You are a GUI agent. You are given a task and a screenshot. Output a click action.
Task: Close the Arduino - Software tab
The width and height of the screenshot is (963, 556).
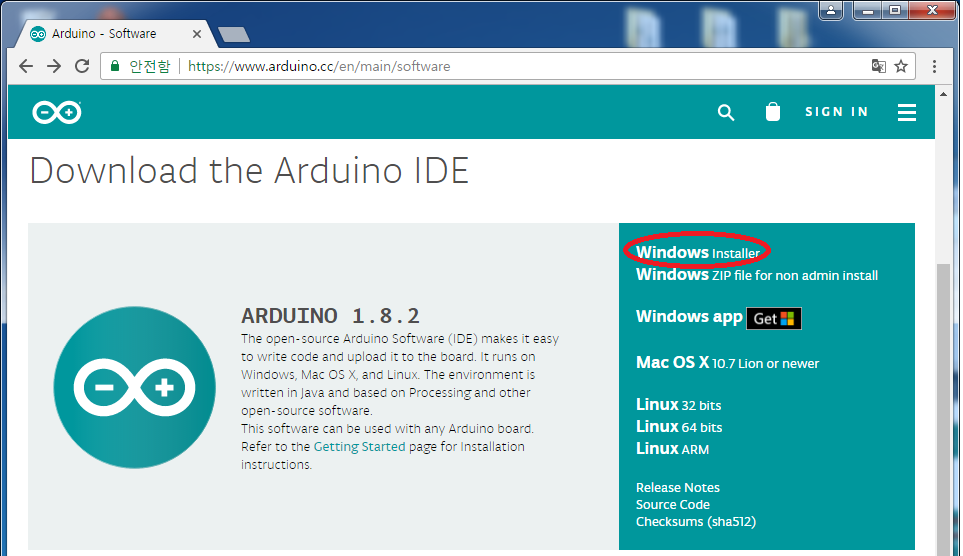click(197, 34)
